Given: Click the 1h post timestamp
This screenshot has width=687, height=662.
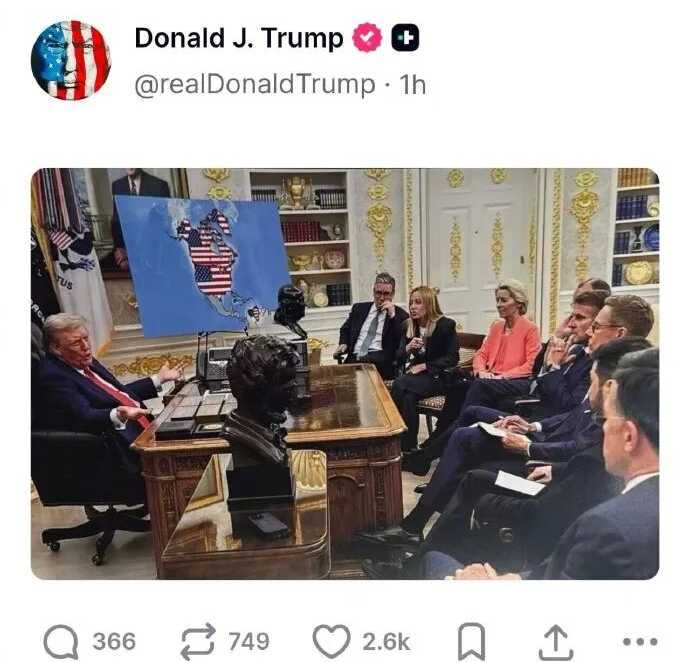Looking at the screenshot, I should click(412, 84).
